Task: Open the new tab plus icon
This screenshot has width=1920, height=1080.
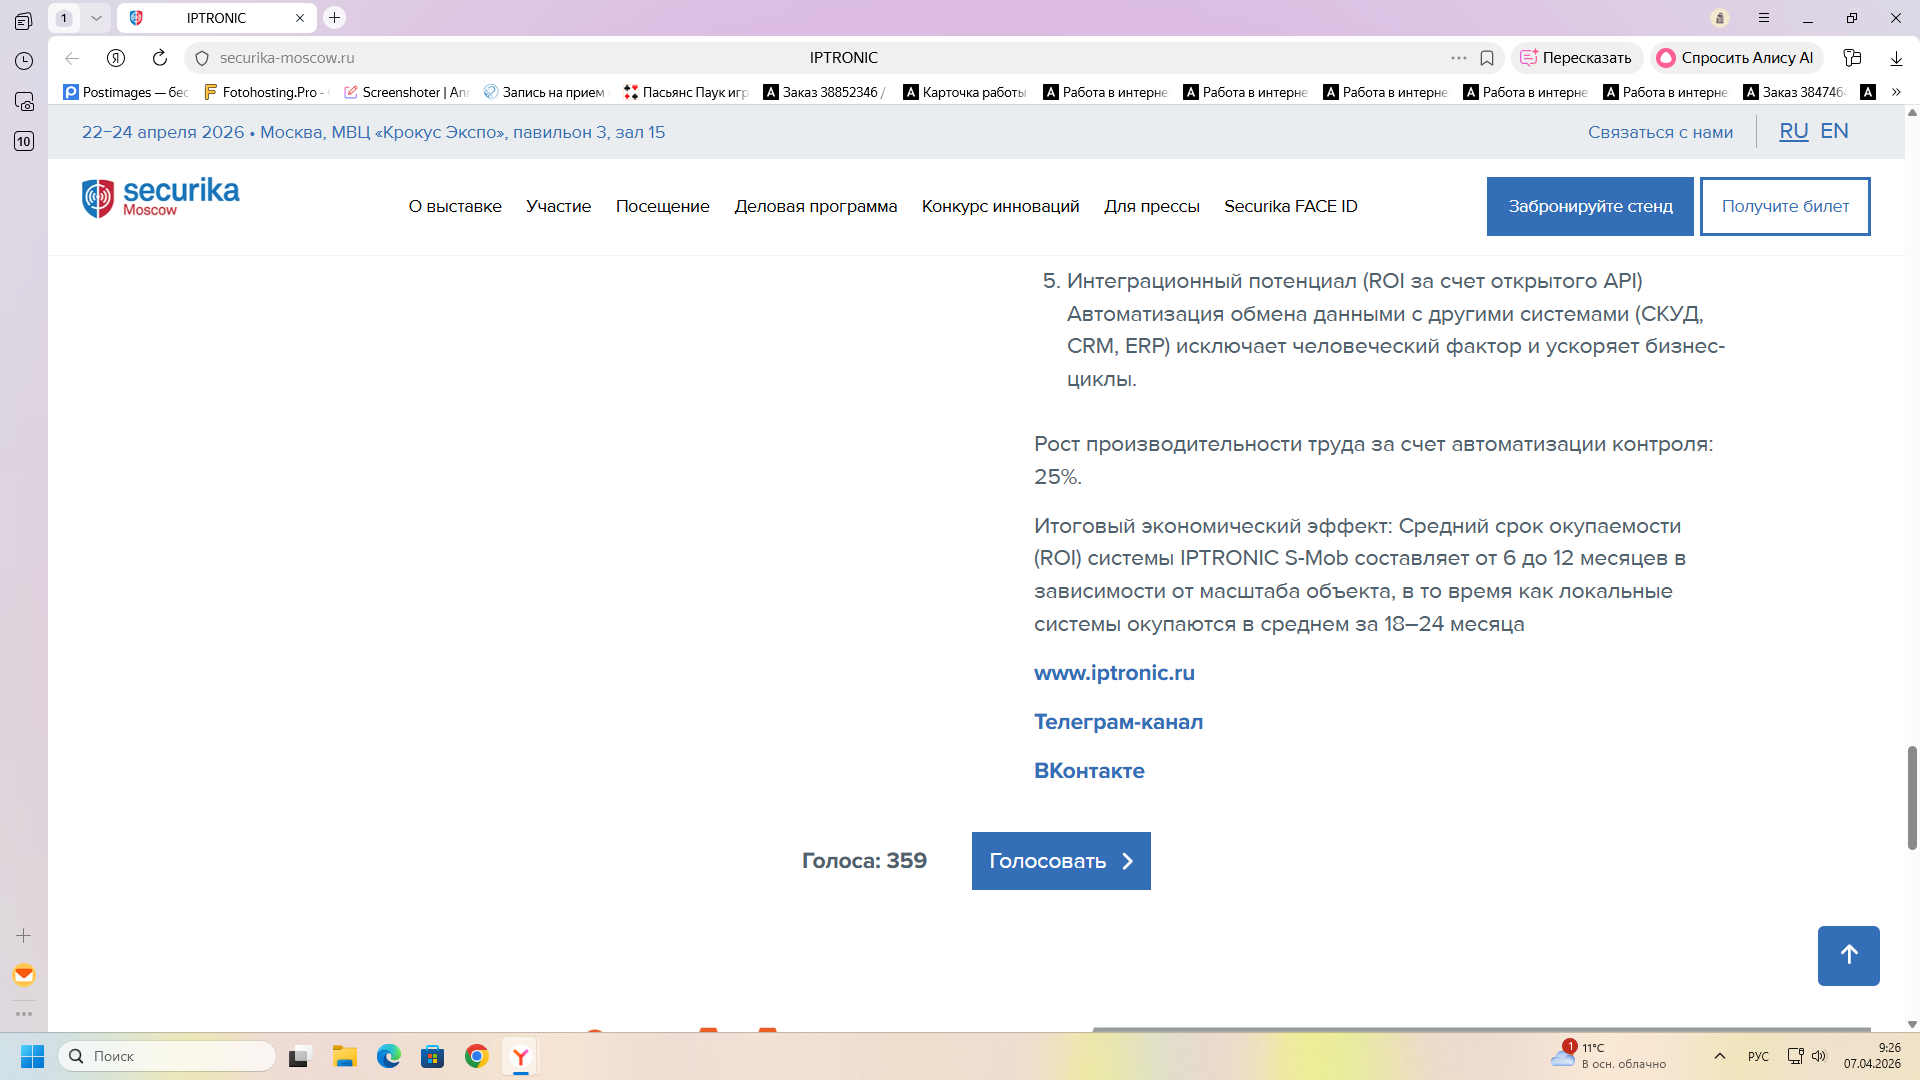Action: [x=335, y=18]
